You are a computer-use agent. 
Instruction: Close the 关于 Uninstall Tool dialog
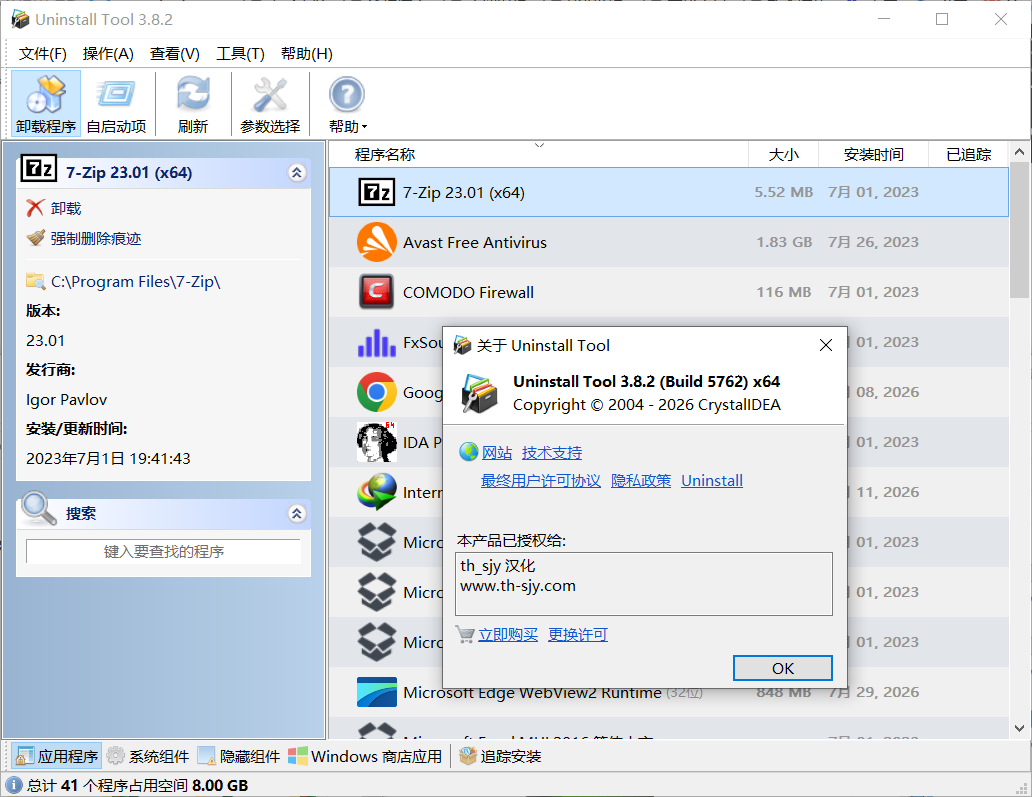(x=826, y=346)
